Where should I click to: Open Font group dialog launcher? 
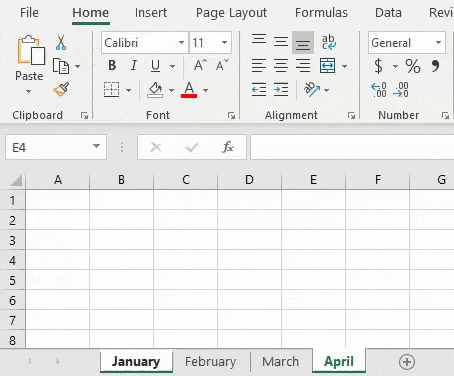[231, 116]
